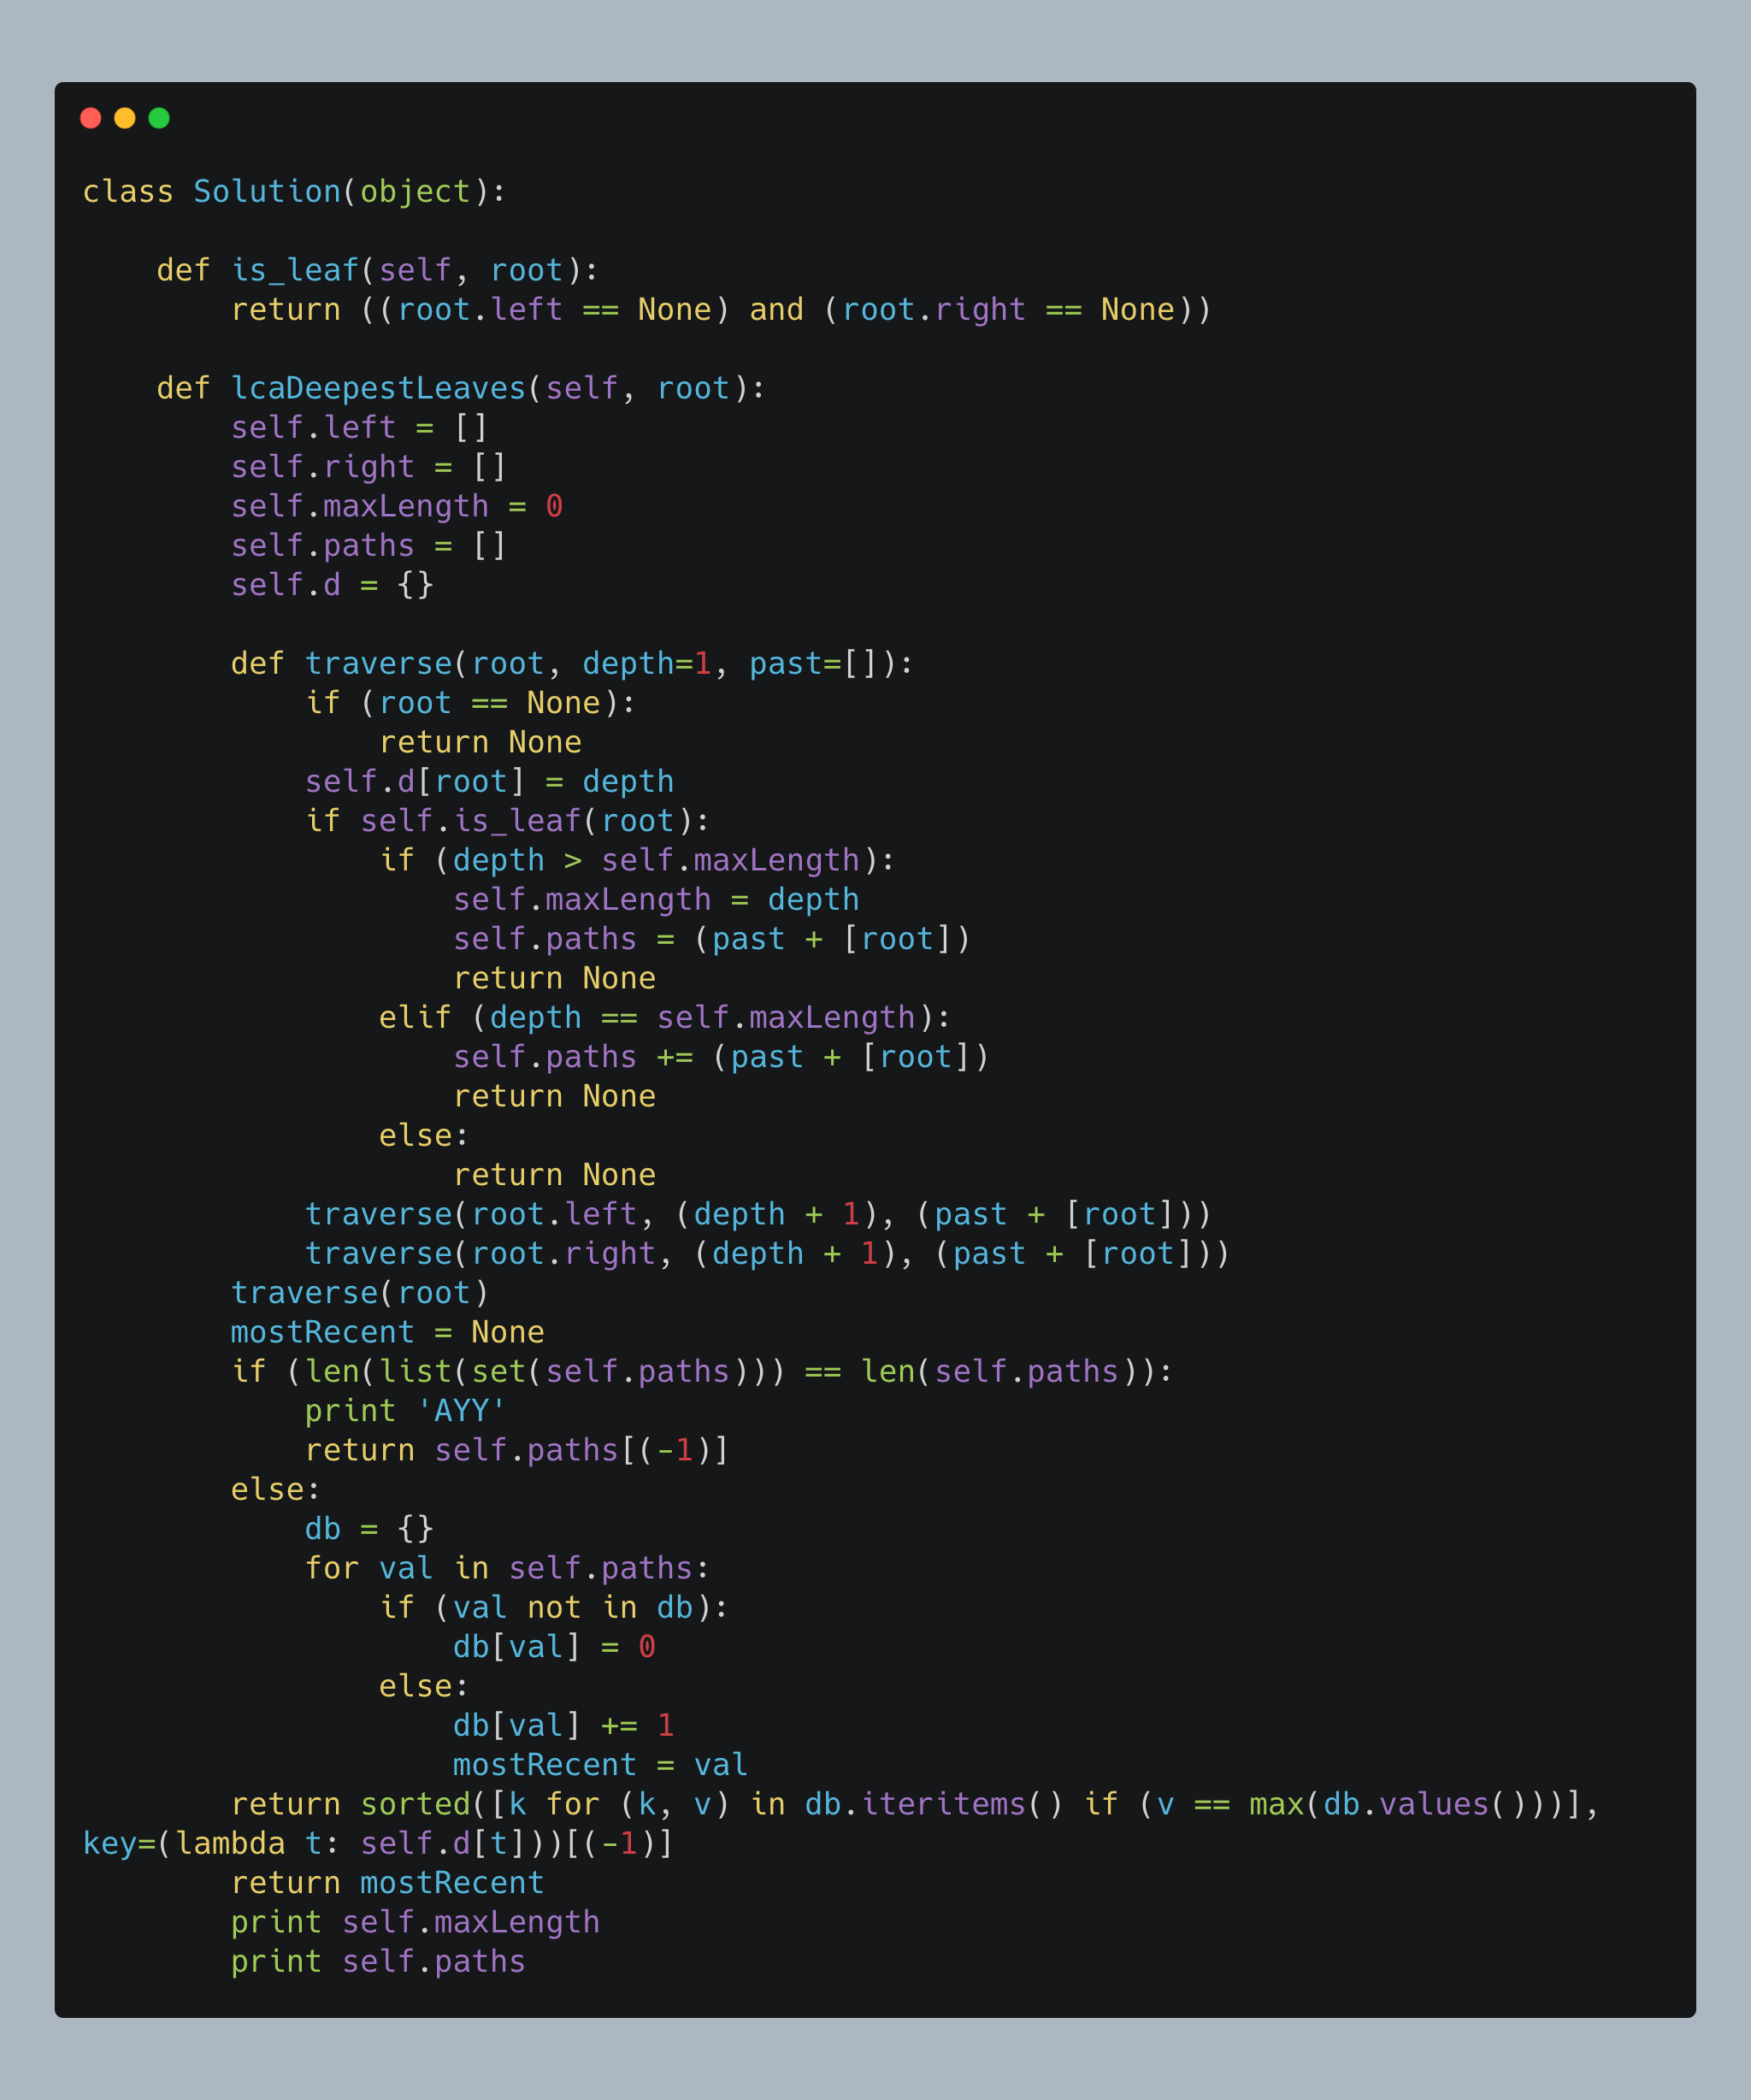The height and width of the screenshot is (2100, 1751).
Task: Click the word object in class declaration
Action: 415,191
